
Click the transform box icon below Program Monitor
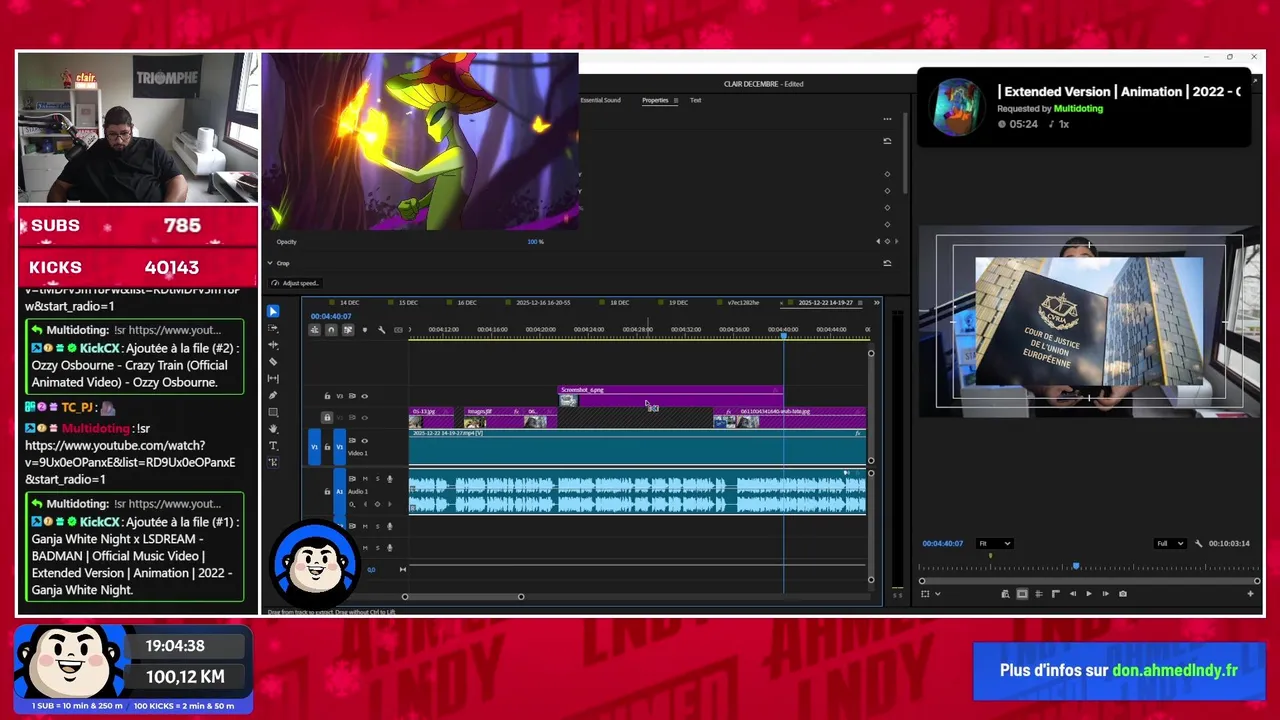pos(925,594)
